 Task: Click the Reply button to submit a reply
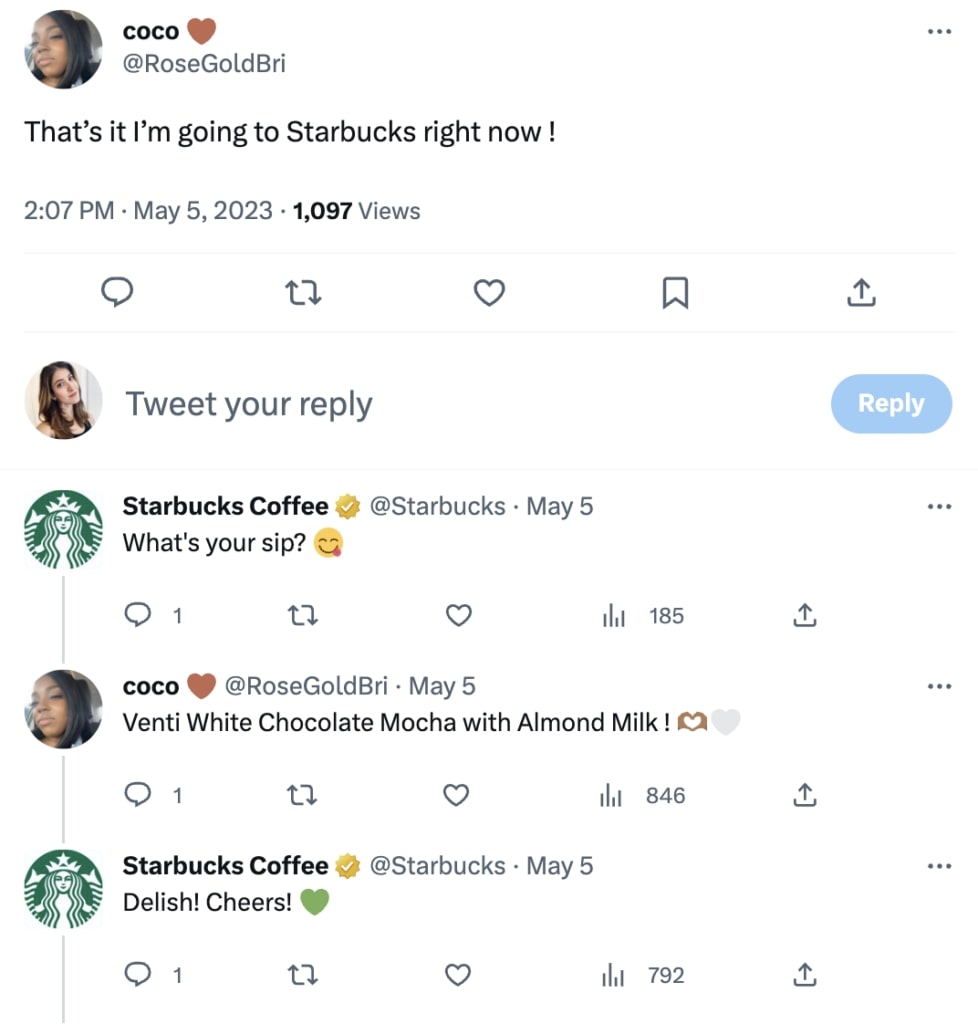click(x=891, y=403)
